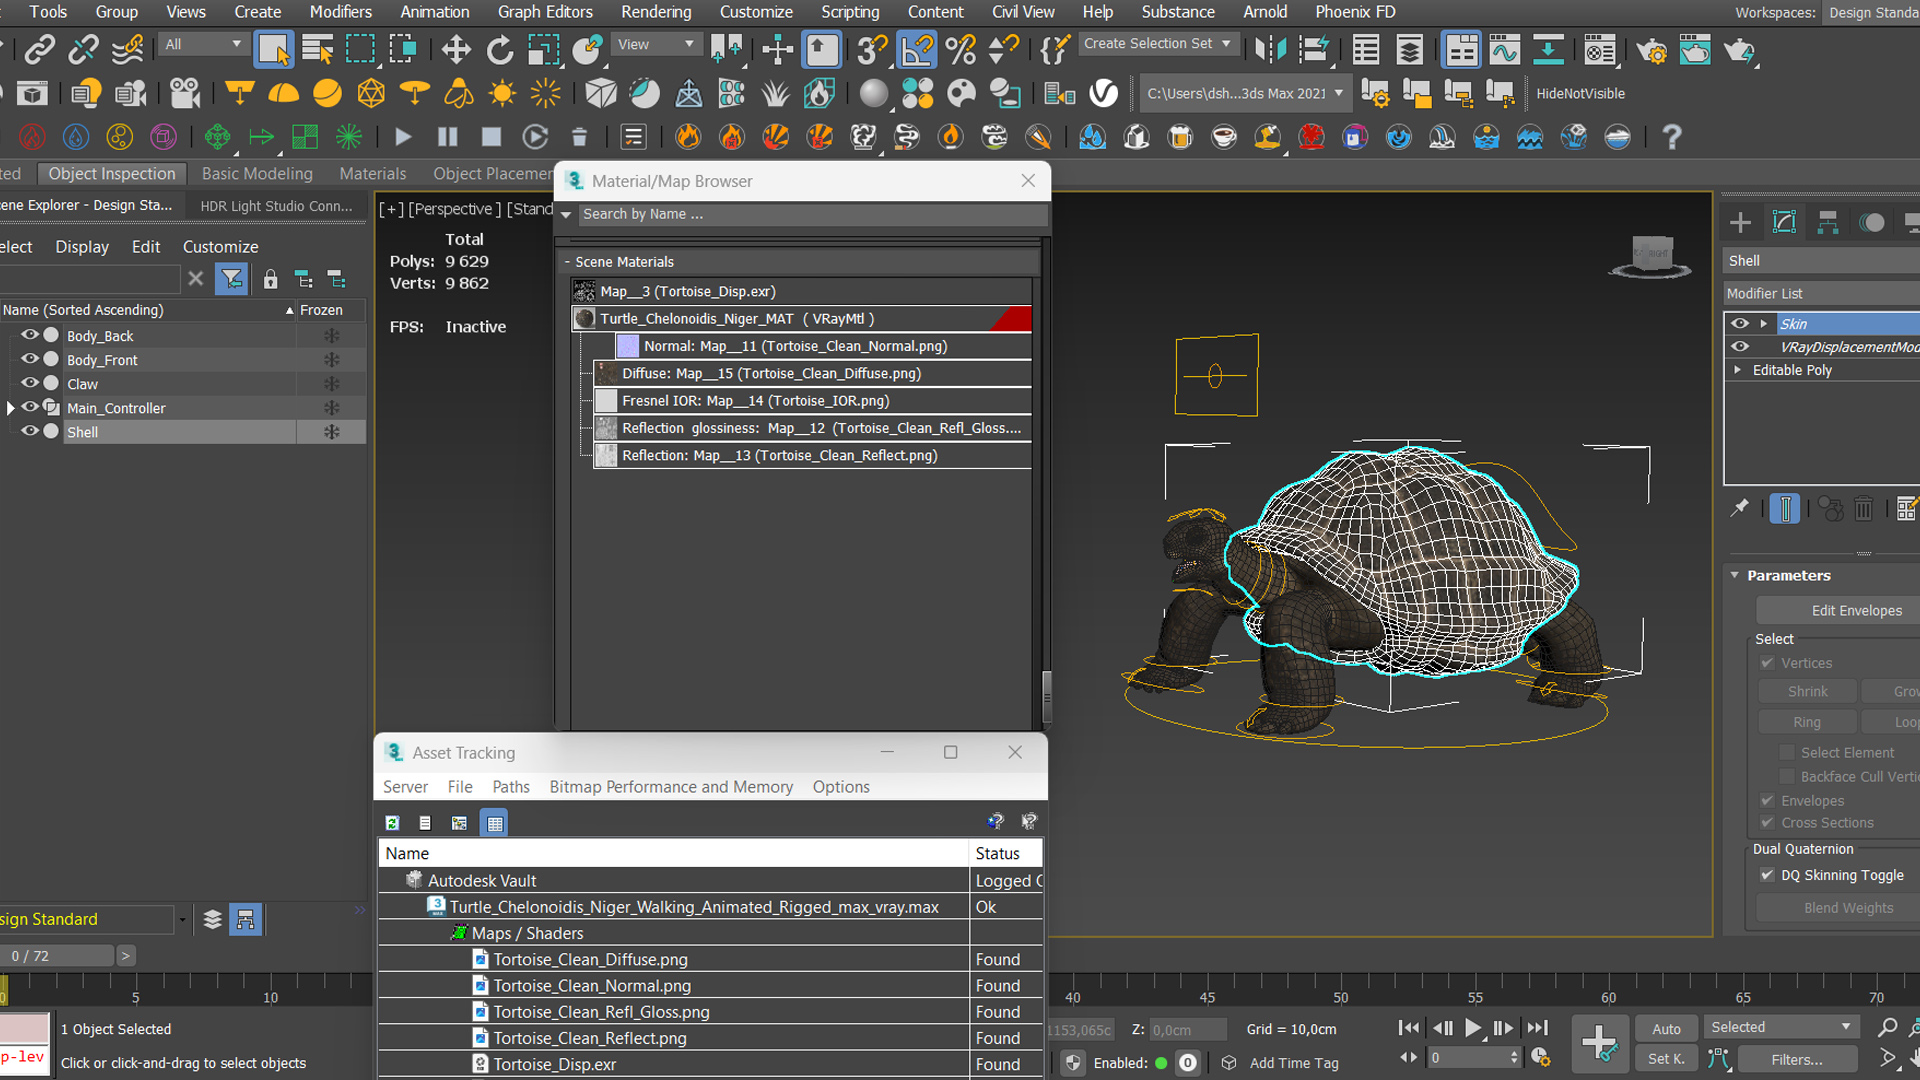Image resolution: width=1920 pixels, height=1080 pixels.
Task: Open the Curve Editor icon
Action: [1504, 49]
